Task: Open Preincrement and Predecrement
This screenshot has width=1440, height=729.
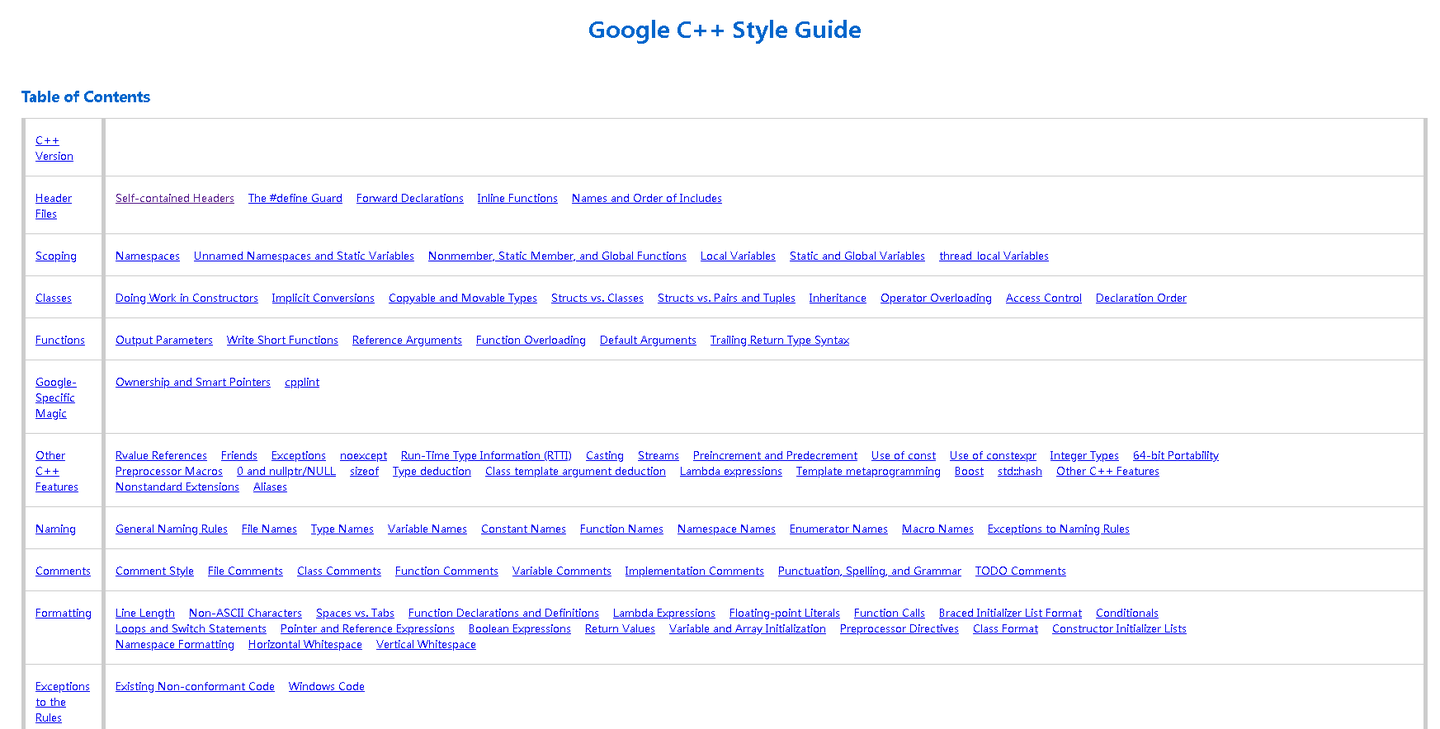Action: (775, 455)
